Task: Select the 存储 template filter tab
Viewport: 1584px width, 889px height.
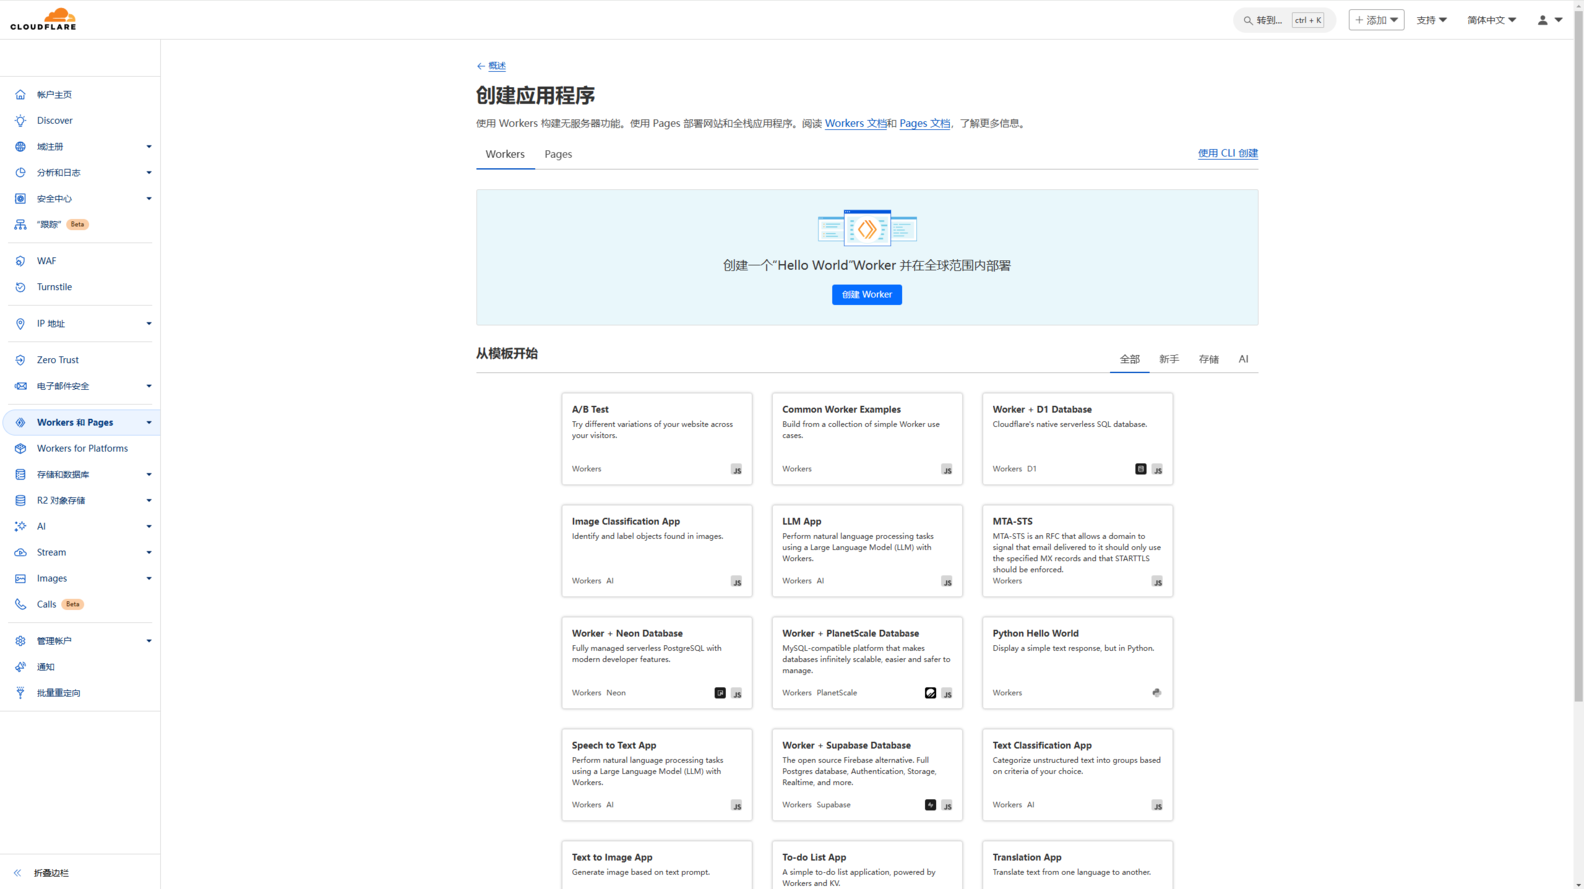Action: [1209, 359]
